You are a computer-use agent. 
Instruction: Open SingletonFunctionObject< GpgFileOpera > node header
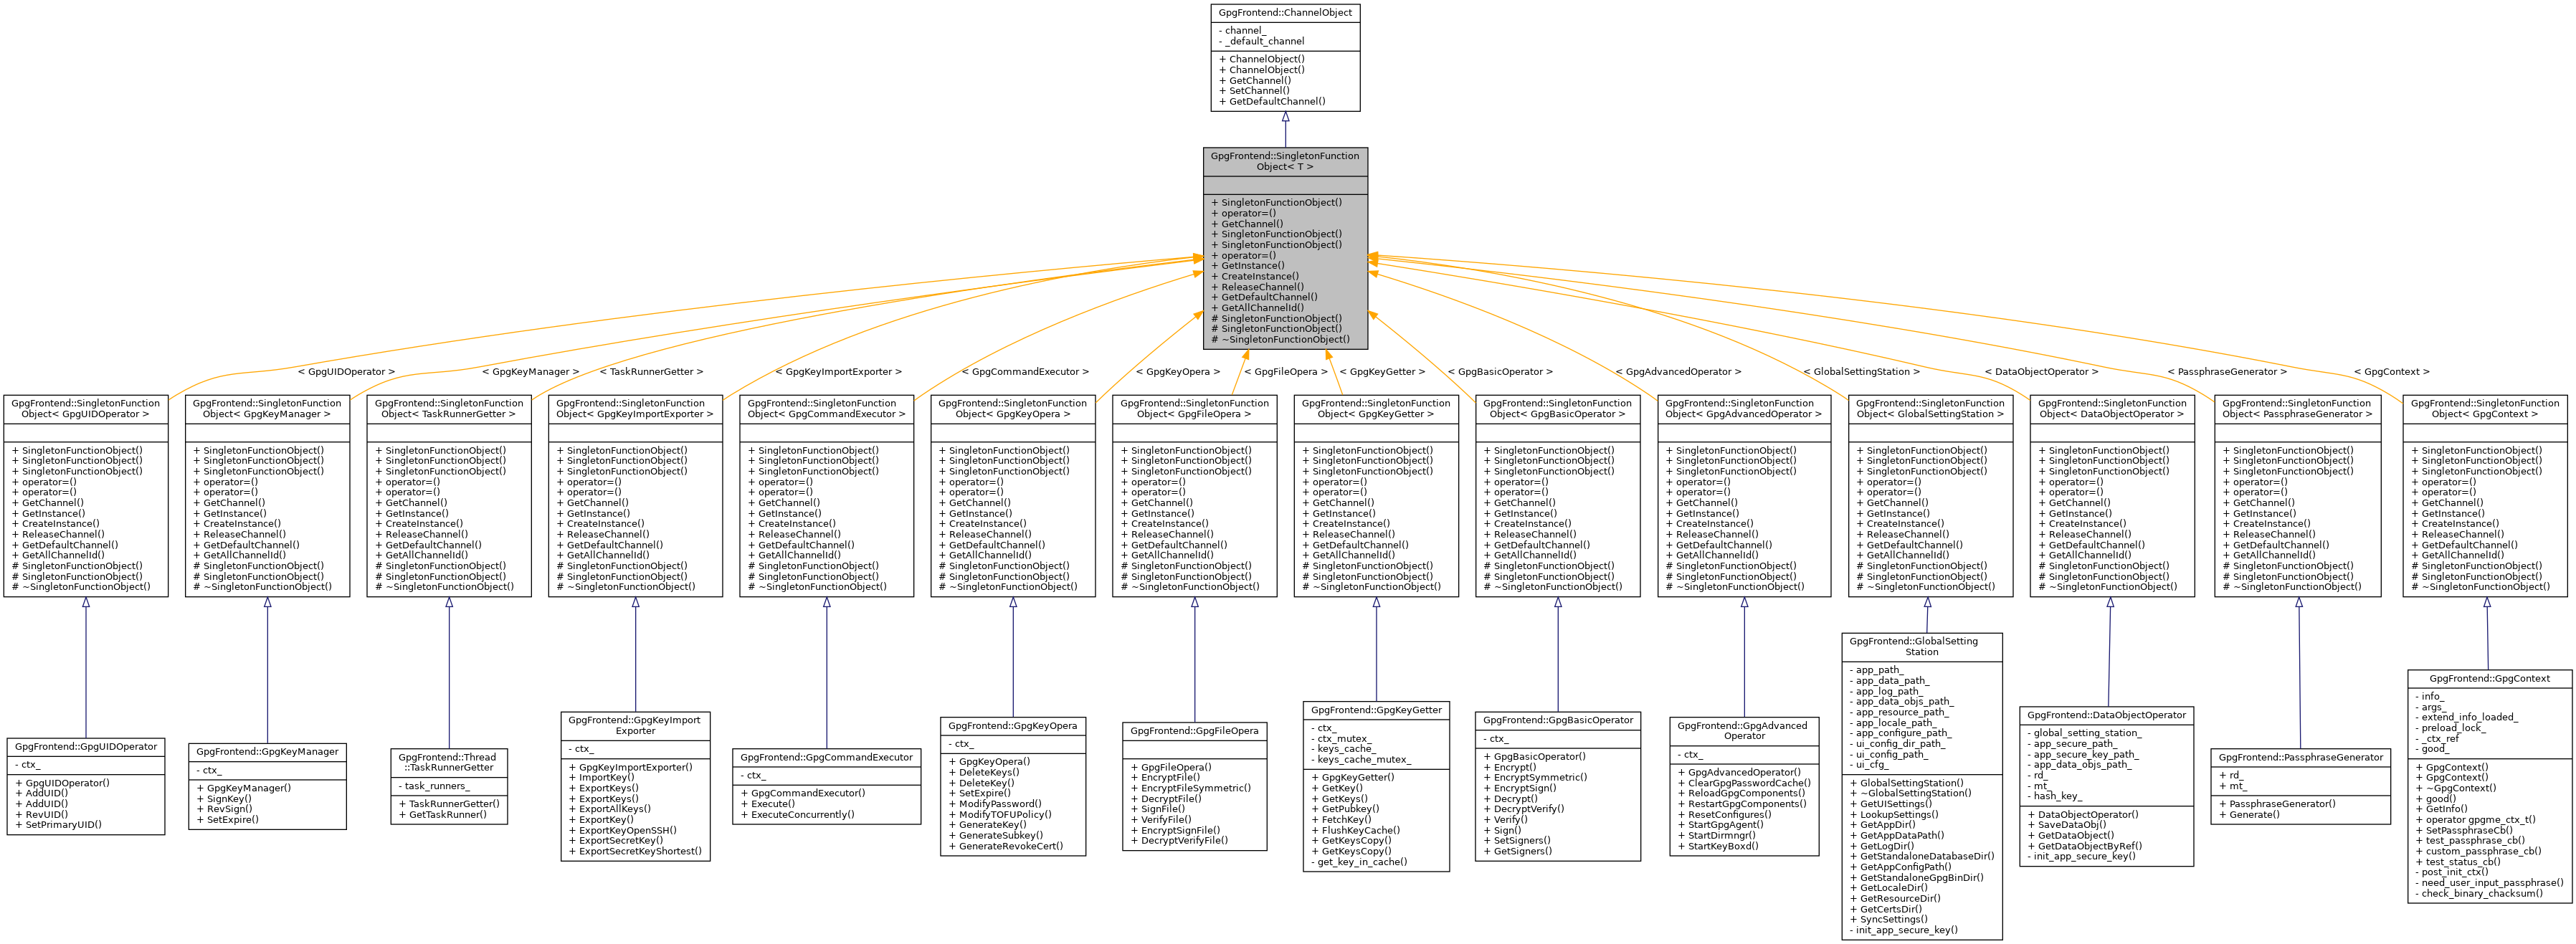(x=1194, y=409)
